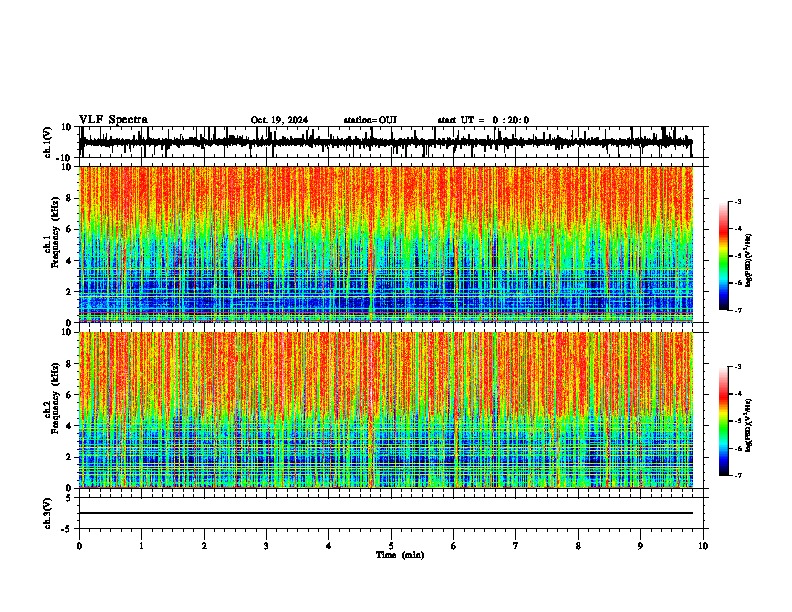Click the ch.1 spectrogram color scale bar
792x612 pixels.
(x=723, y=256)
